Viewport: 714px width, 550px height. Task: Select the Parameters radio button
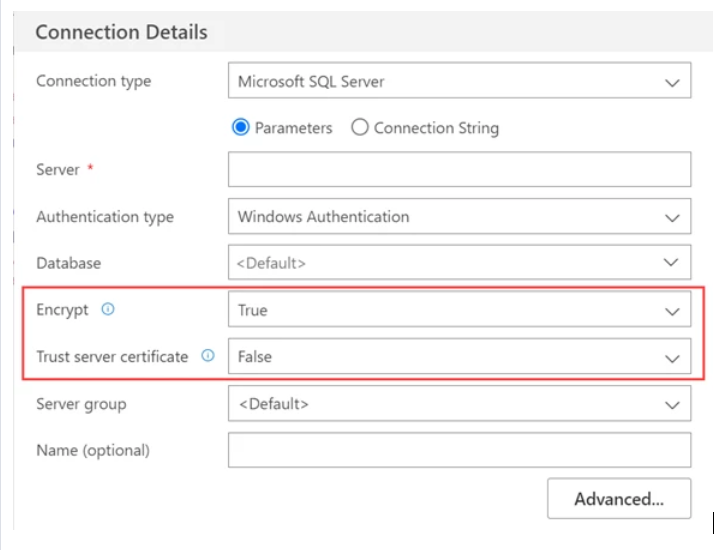pyautogui.click(x=240, y=128)
